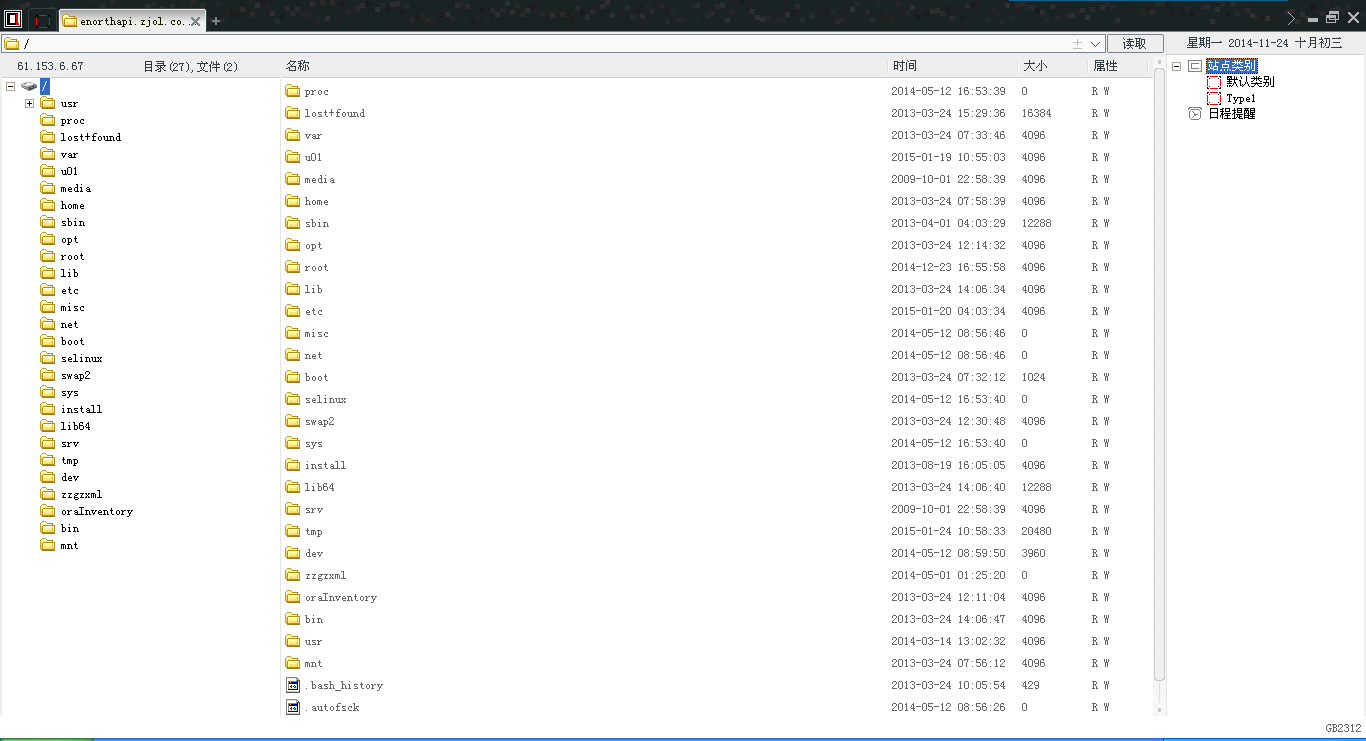Click 目录(27), 文件(2) summary text
Image resolution: width=1366 pixels, height=741 pixels.
coord(190,66)
